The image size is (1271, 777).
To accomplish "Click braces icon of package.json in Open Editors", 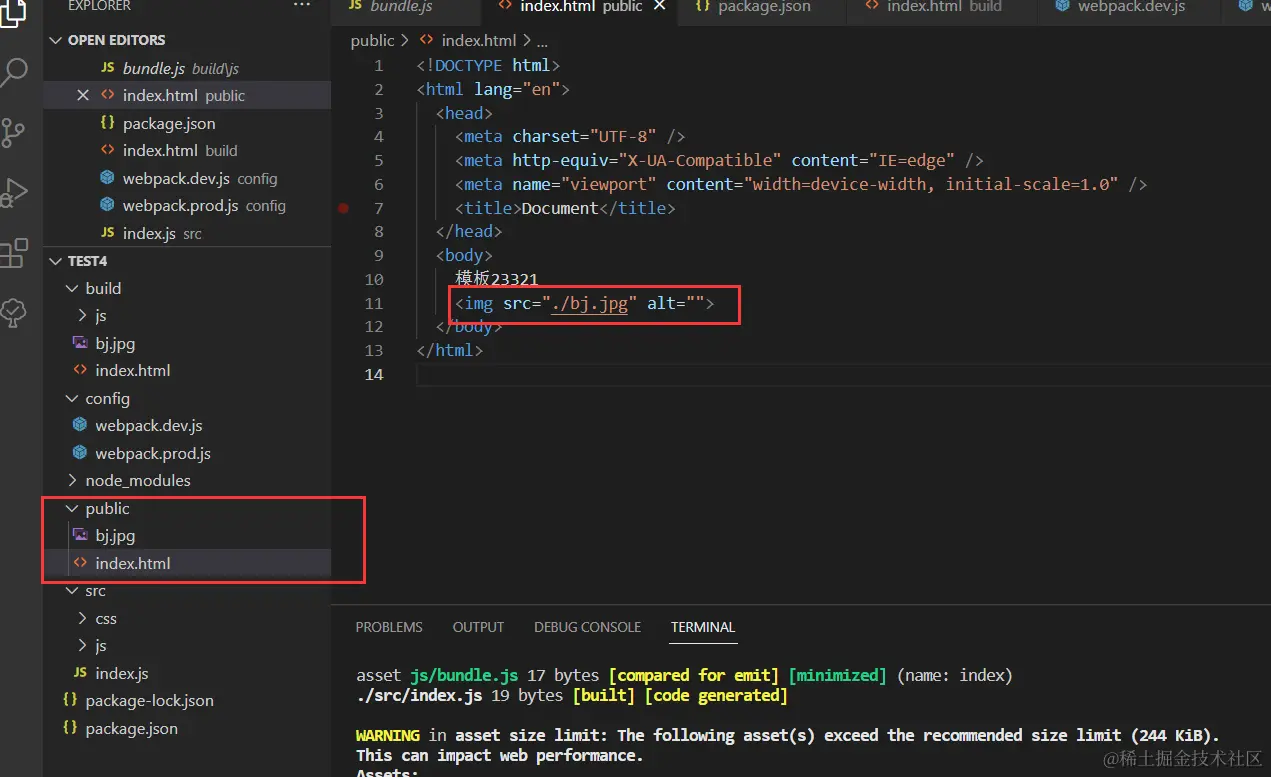I will (108, 123).
